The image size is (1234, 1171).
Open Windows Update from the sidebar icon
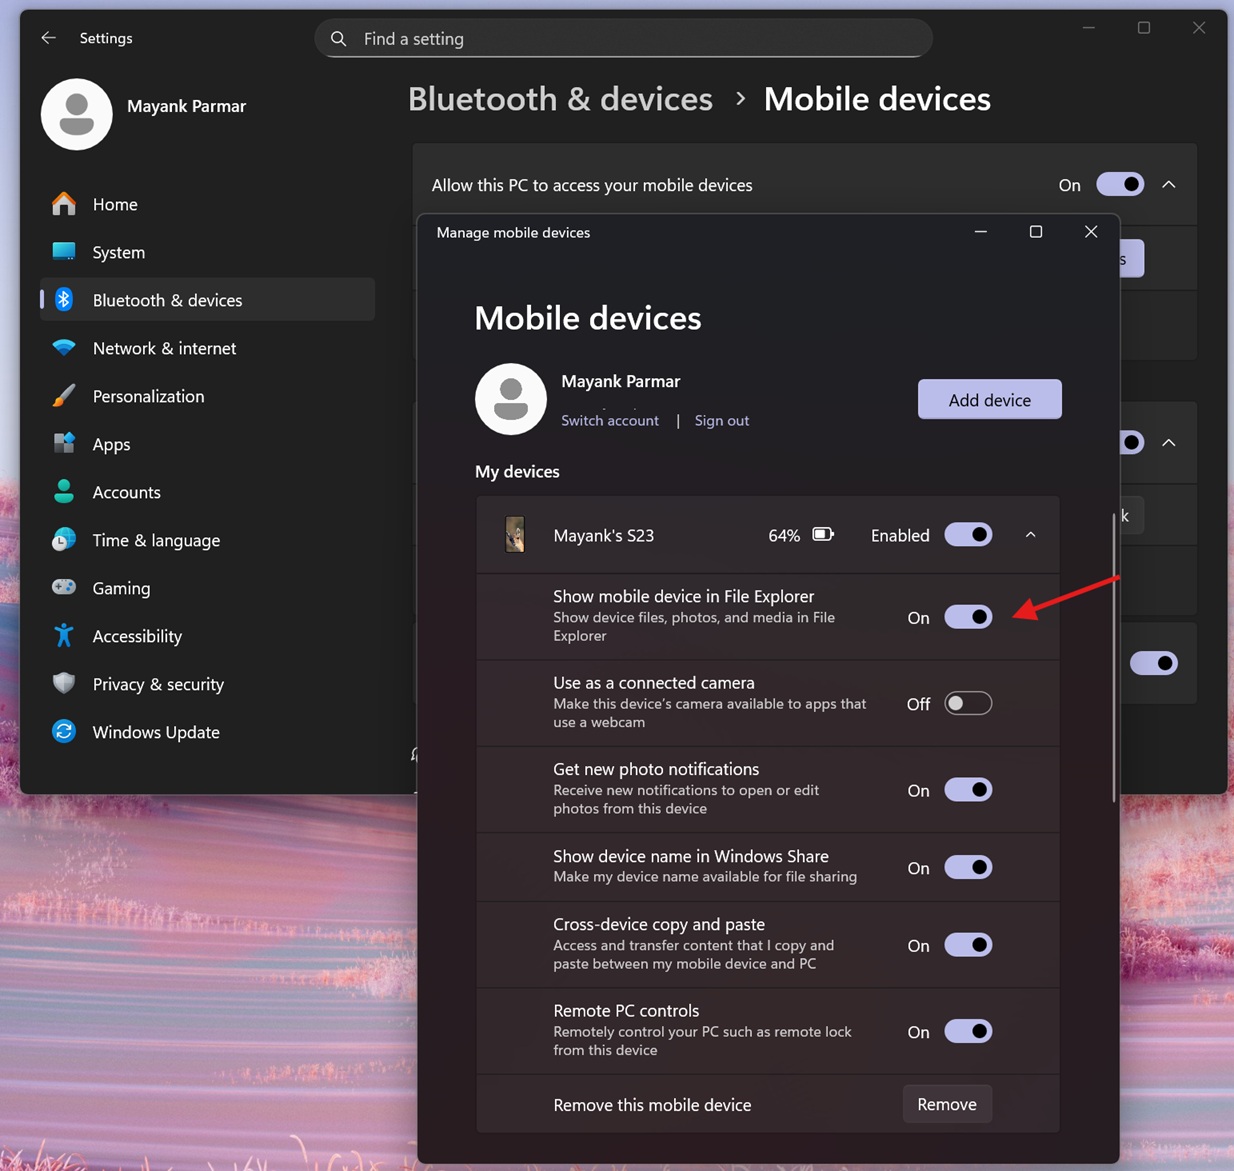click(63, 731)
